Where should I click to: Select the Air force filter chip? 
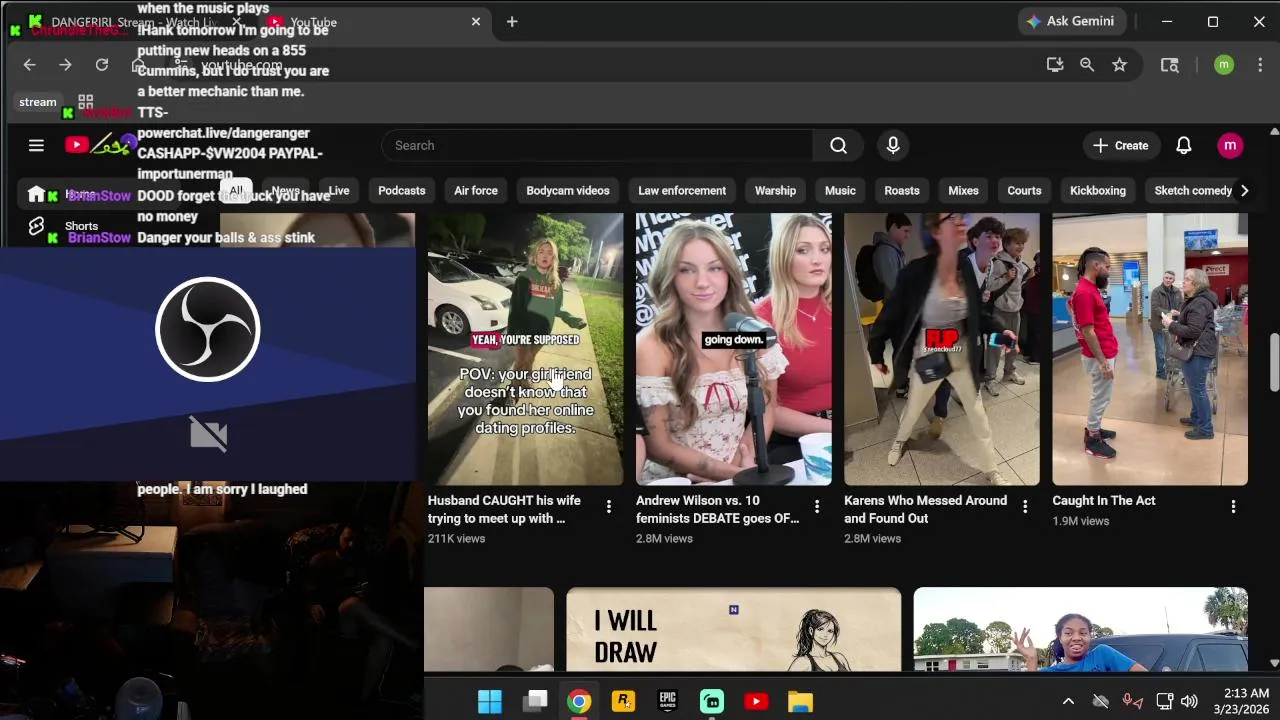click(476, 191)
